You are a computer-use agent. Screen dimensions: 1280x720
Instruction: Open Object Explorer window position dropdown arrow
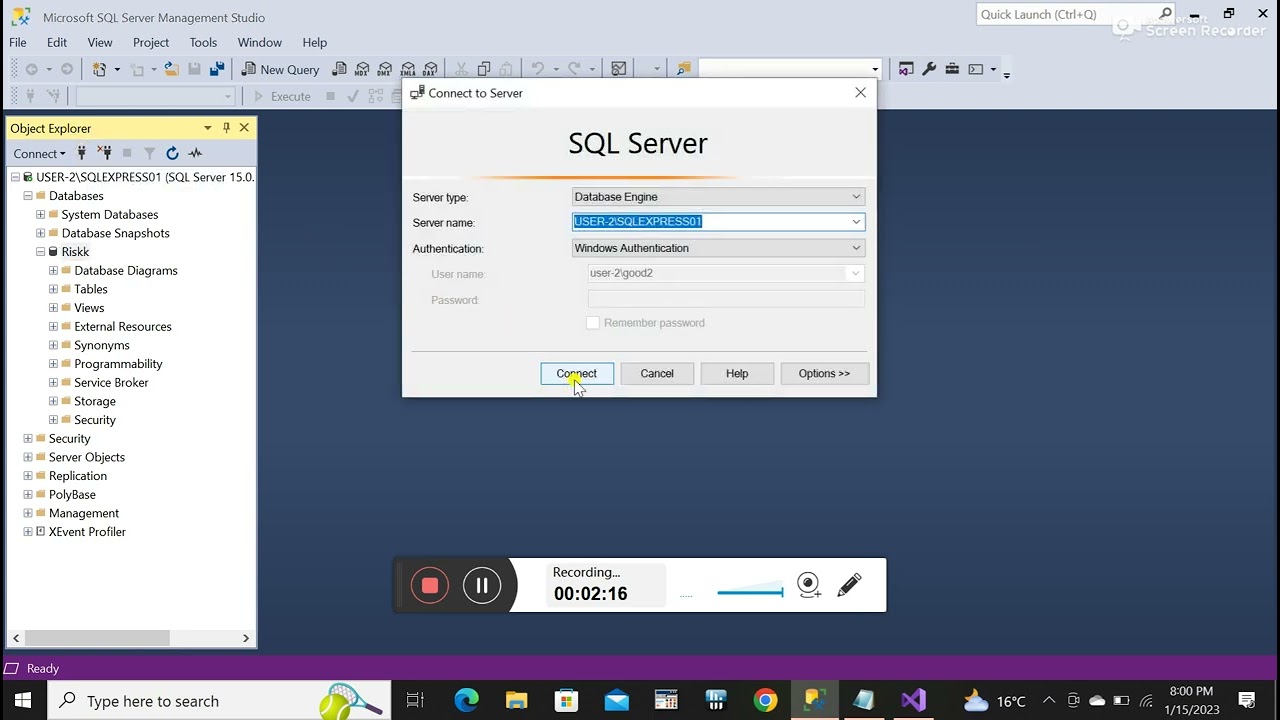(x=207, y=128)
